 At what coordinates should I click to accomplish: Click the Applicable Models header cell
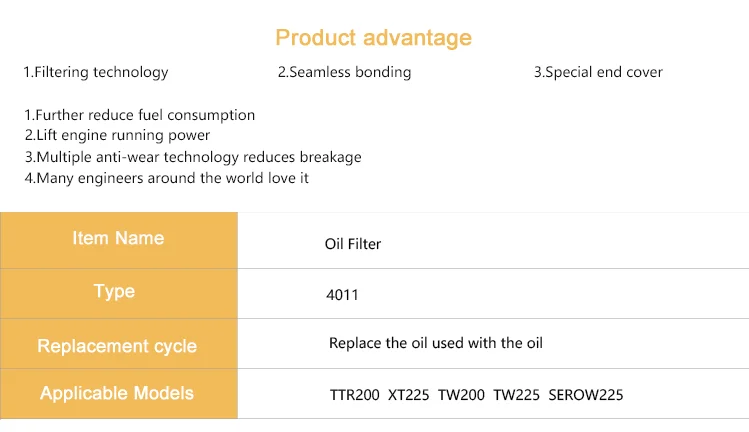[119, 394]
